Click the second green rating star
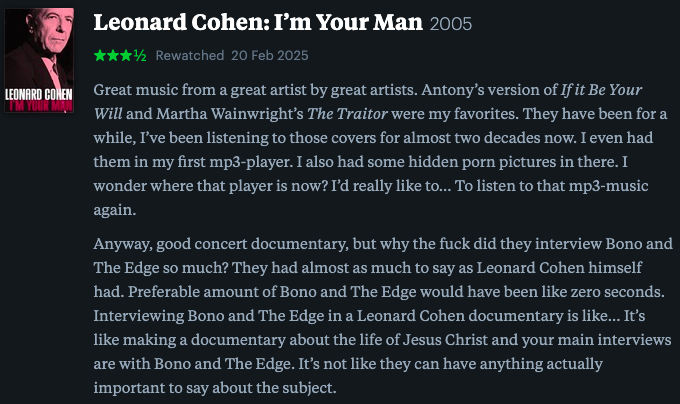The width and height of the screenshot is (680, 404). [x=113, y=55]
